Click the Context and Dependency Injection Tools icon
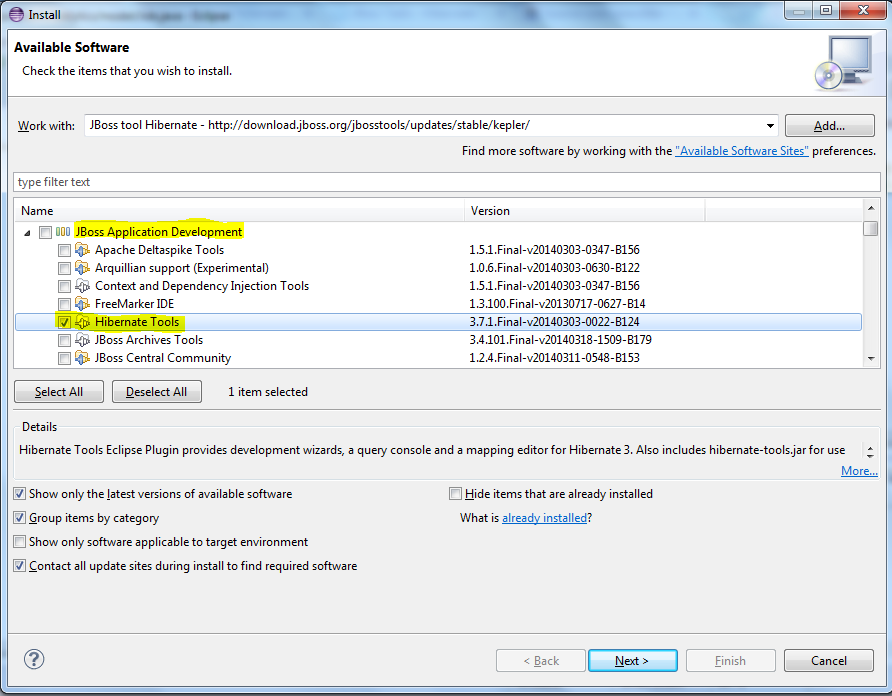Screen dimensions: 892x696 82,286
